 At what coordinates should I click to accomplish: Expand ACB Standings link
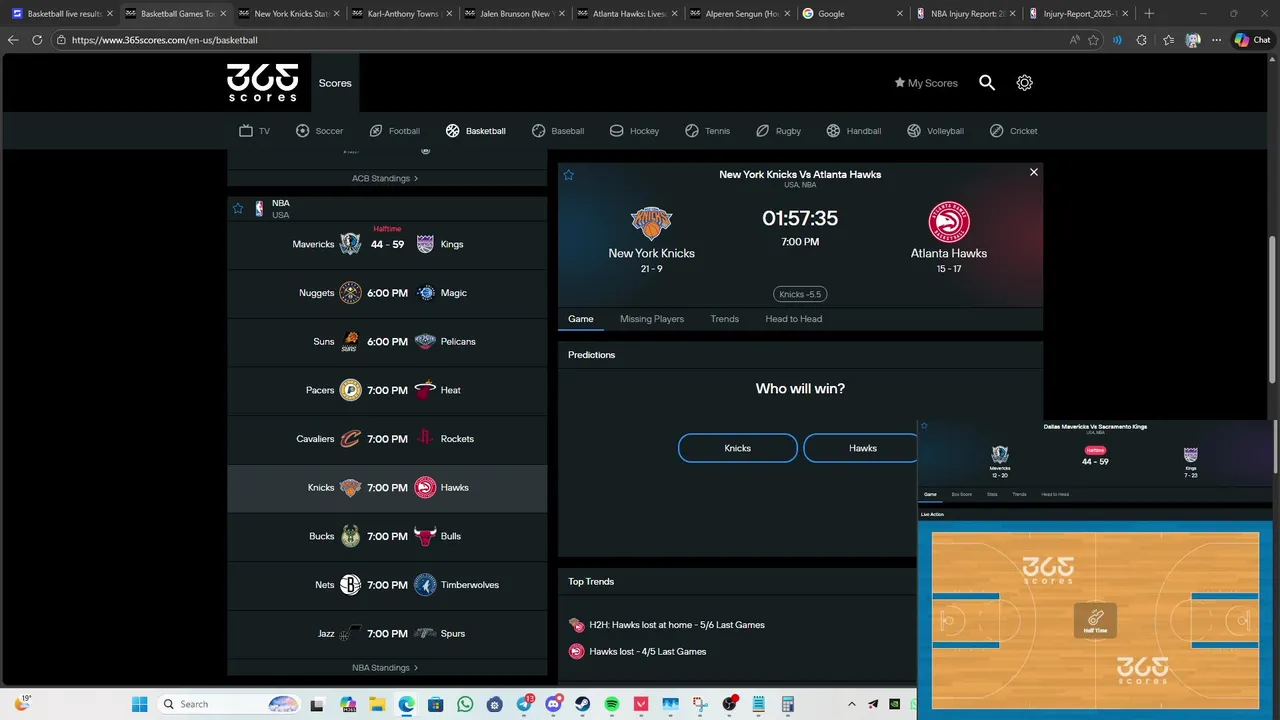(x=385, y=178)
